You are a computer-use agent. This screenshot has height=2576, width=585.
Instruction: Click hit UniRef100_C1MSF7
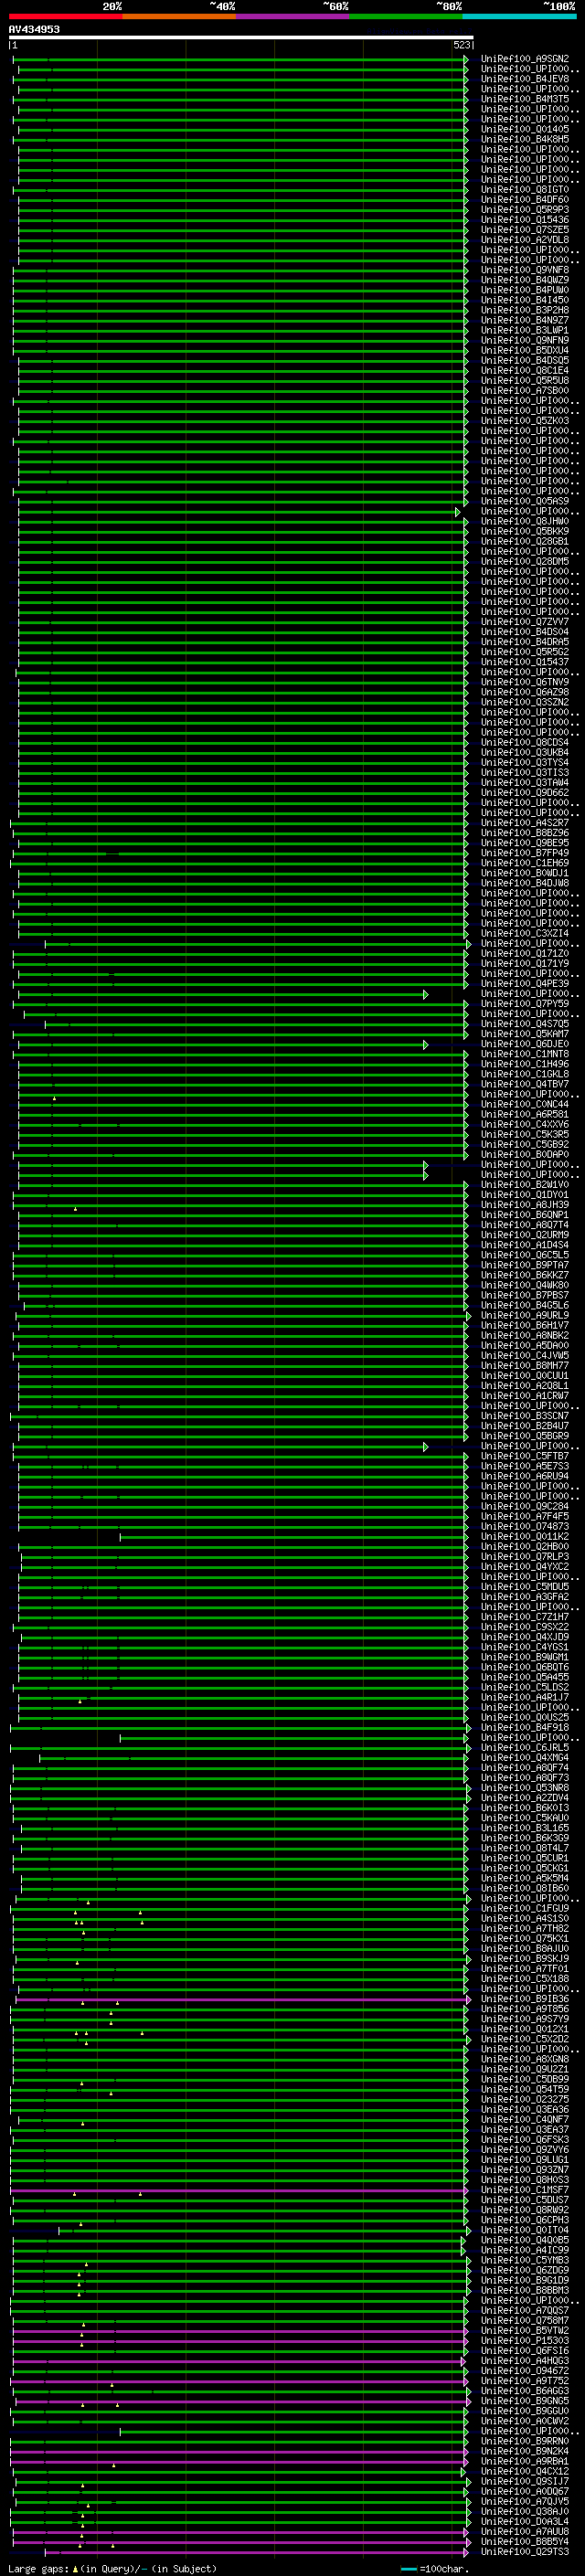click(525, 2190)
